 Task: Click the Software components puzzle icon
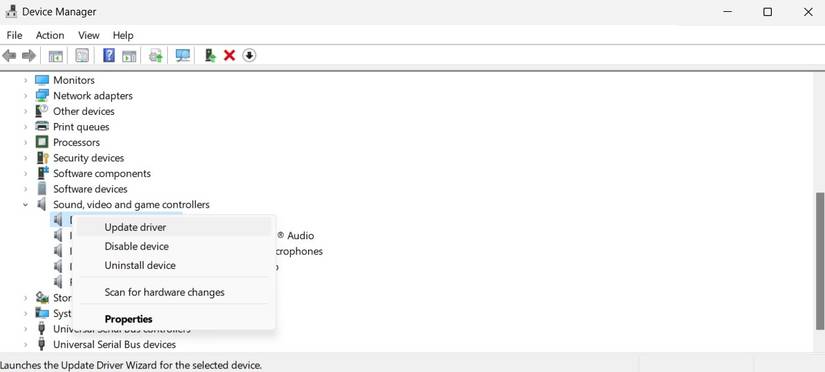(42, 173)
